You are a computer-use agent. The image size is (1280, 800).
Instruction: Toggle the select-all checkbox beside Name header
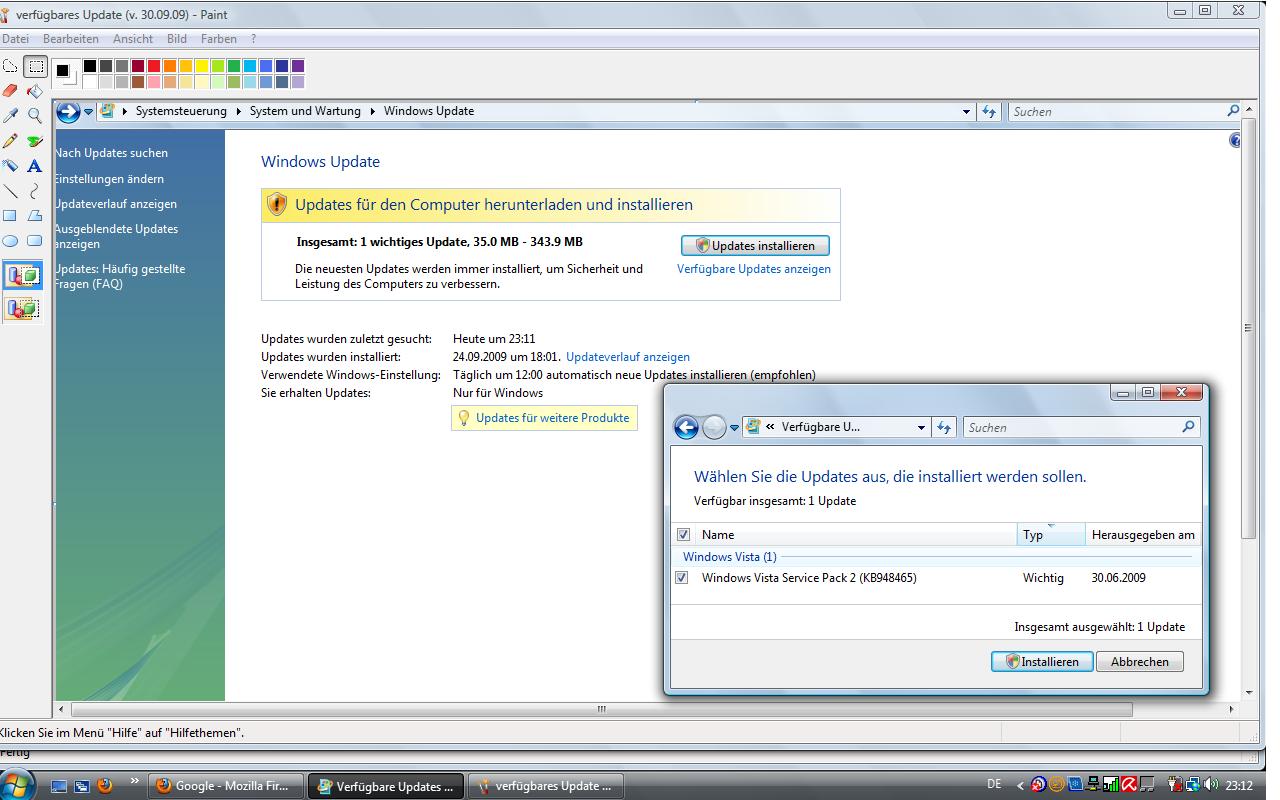pyautogui.click(x=683, y=535)
